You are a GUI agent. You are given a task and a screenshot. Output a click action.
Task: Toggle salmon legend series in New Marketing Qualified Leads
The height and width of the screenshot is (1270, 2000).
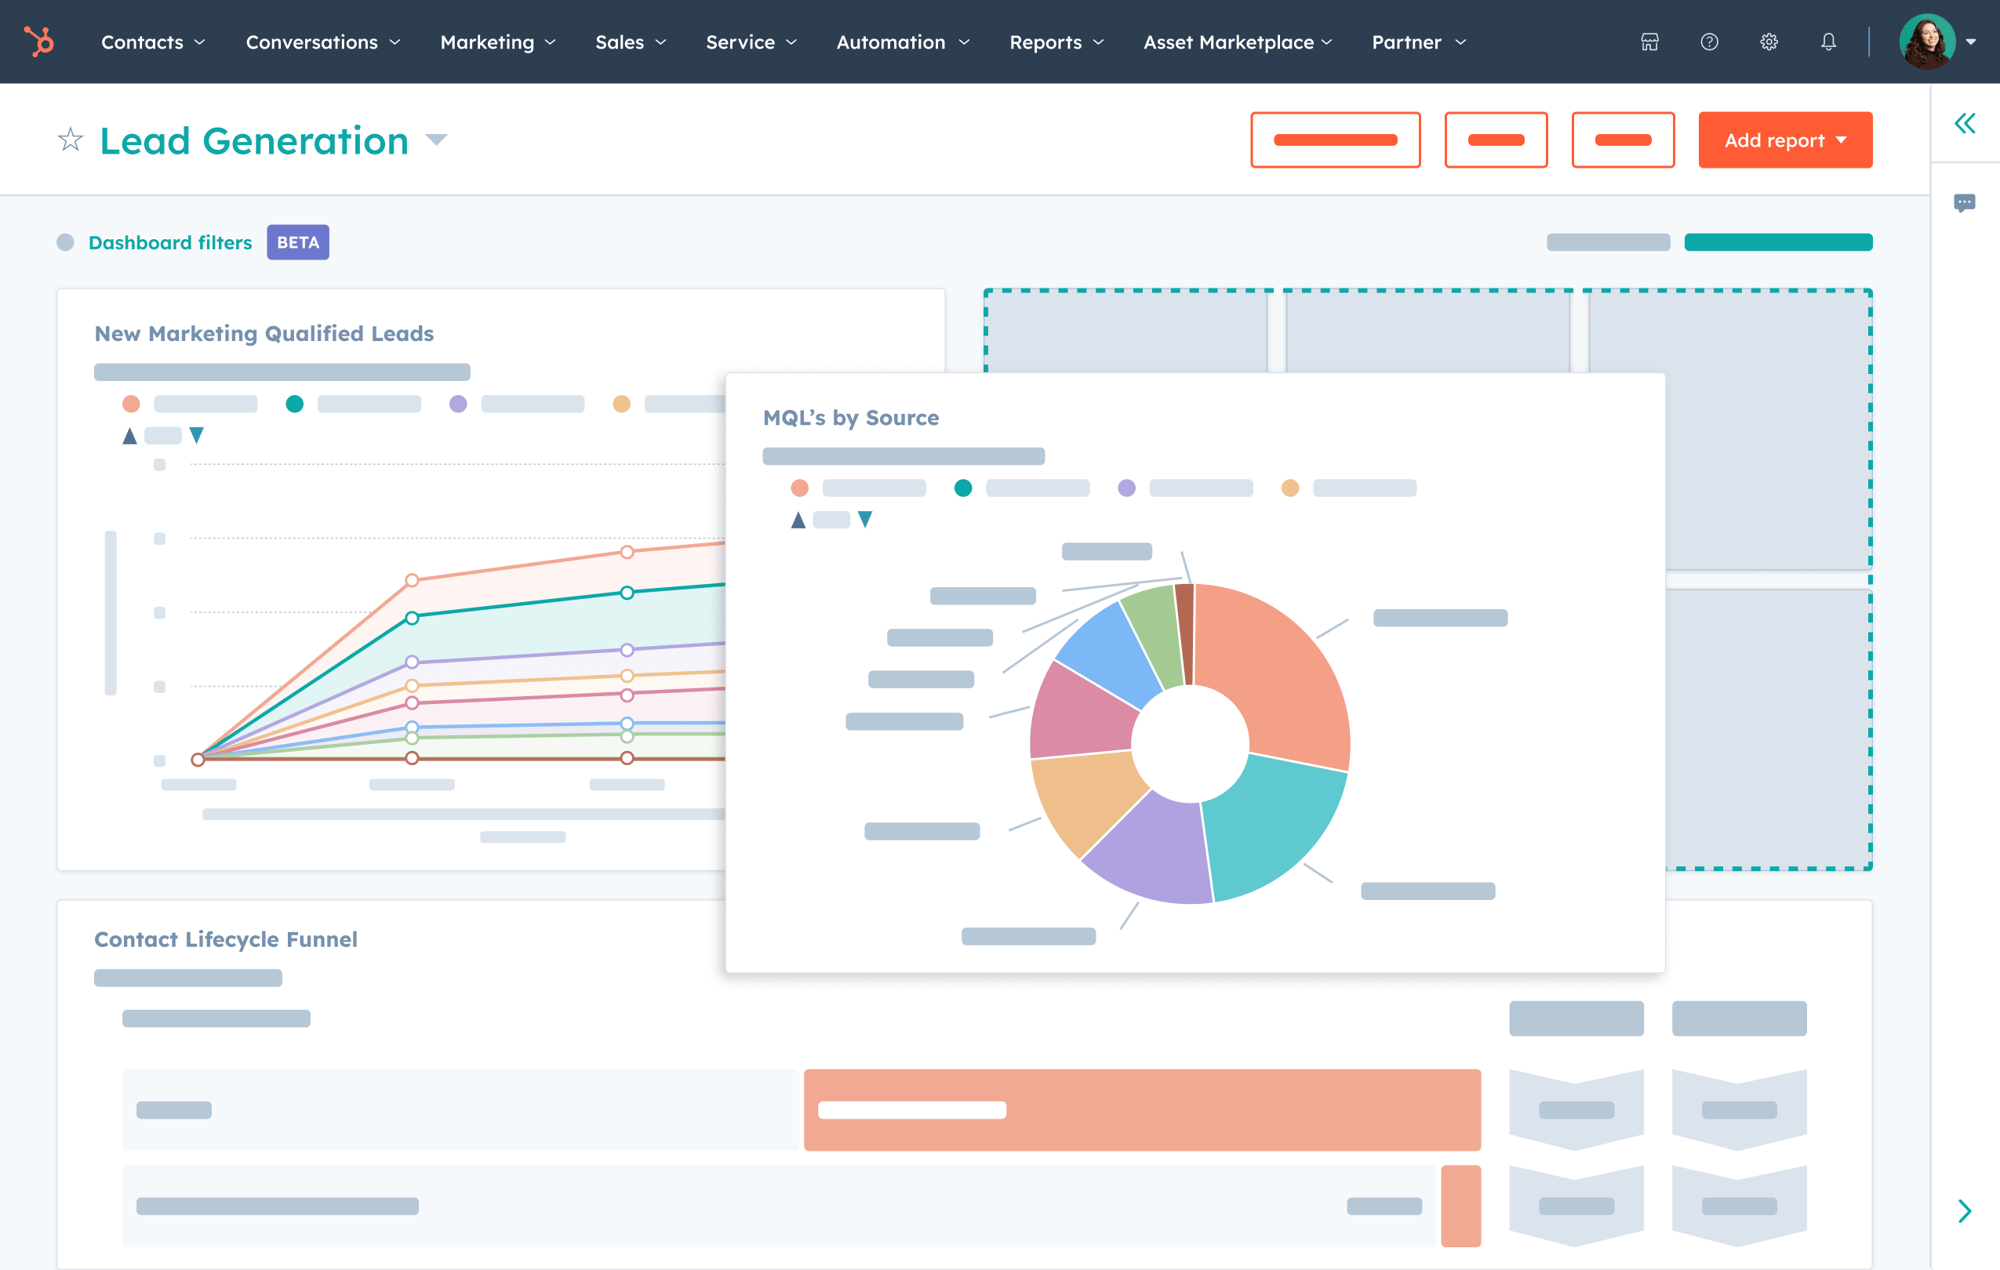(x=131, y=404)
